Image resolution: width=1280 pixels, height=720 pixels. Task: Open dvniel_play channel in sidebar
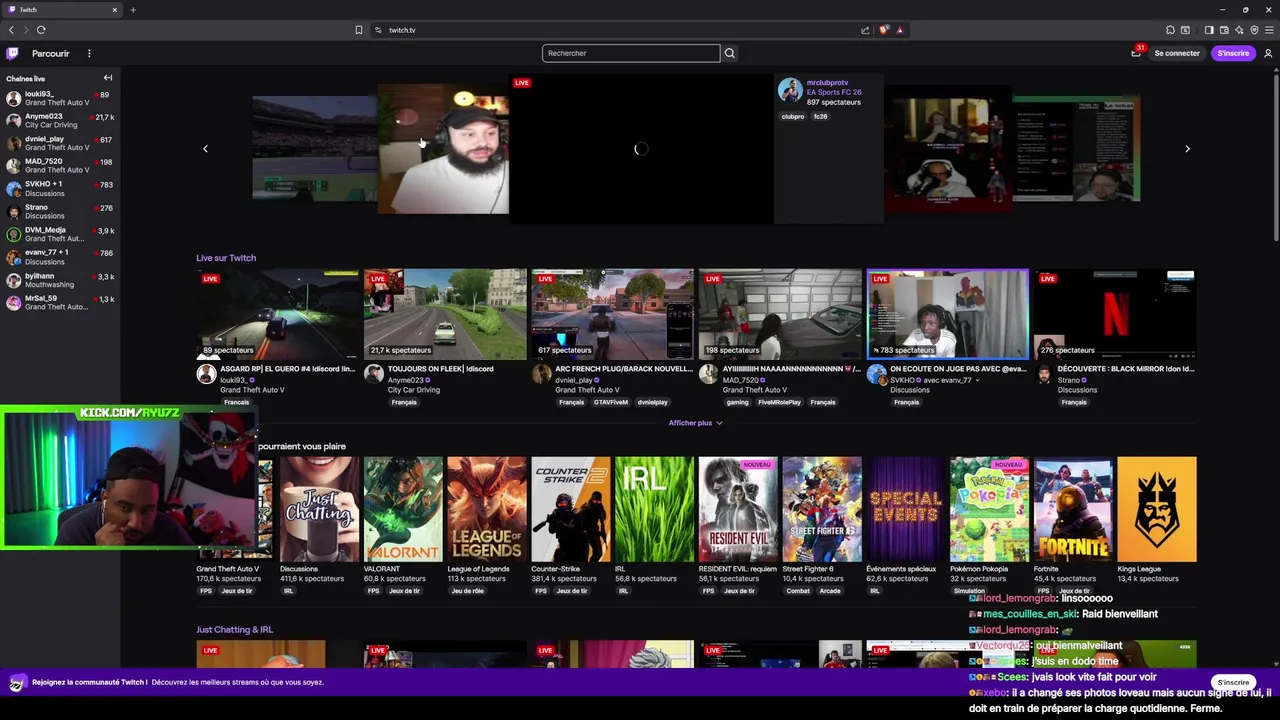(x=60, y=143)
